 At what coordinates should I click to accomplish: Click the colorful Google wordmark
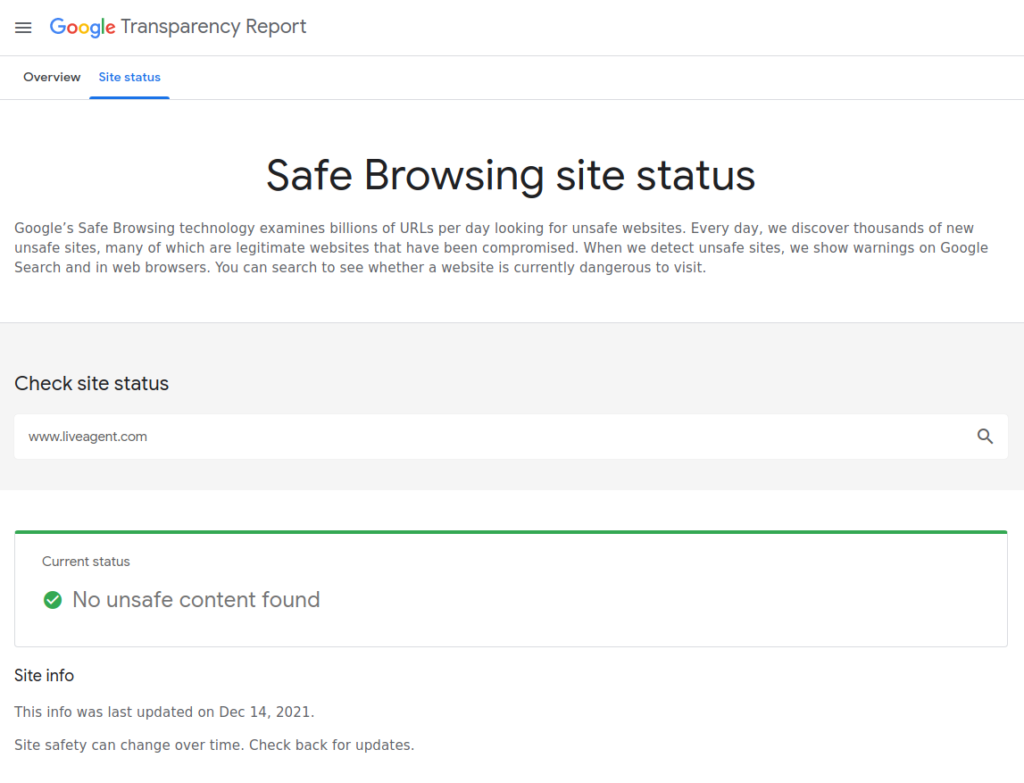82,27
